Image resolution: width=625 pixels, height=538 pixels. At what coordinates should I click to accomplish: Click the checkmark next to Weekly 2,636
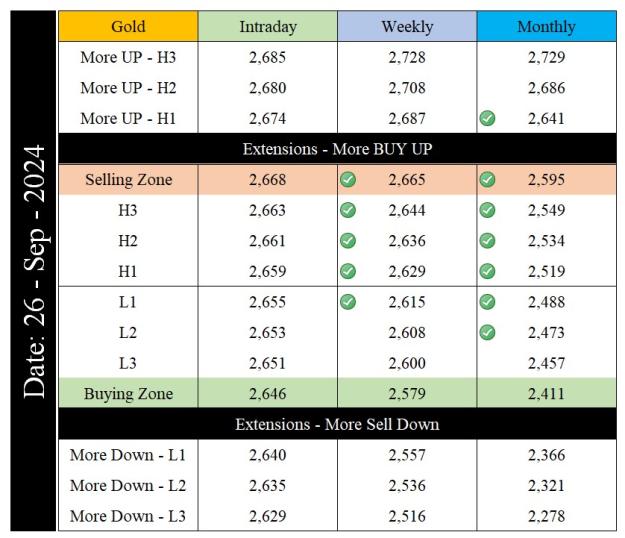(348, 241)
